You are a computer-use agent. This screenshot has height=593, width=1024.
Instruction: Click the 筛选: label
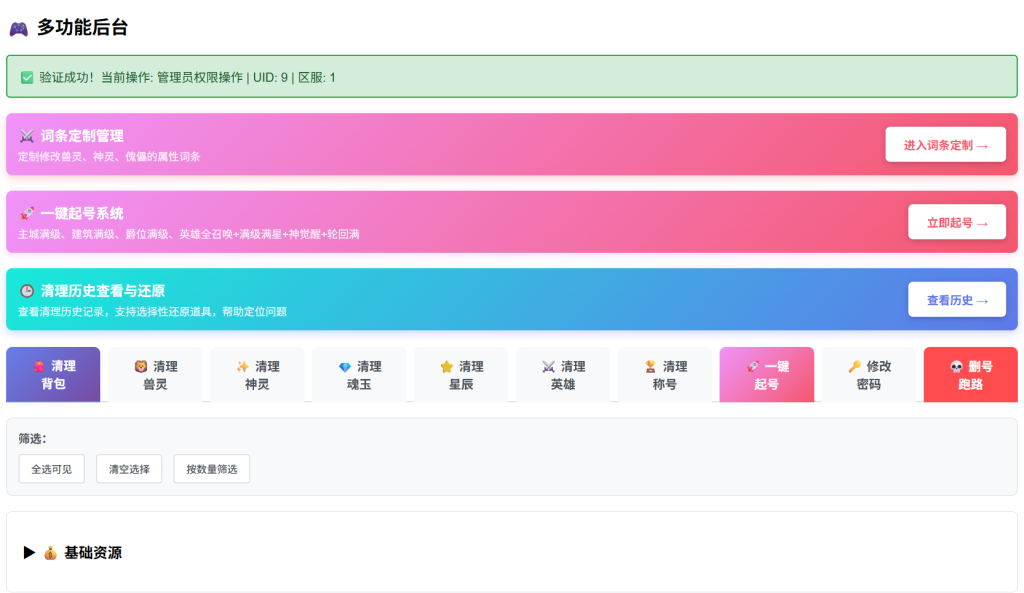(x=33, y=439)
